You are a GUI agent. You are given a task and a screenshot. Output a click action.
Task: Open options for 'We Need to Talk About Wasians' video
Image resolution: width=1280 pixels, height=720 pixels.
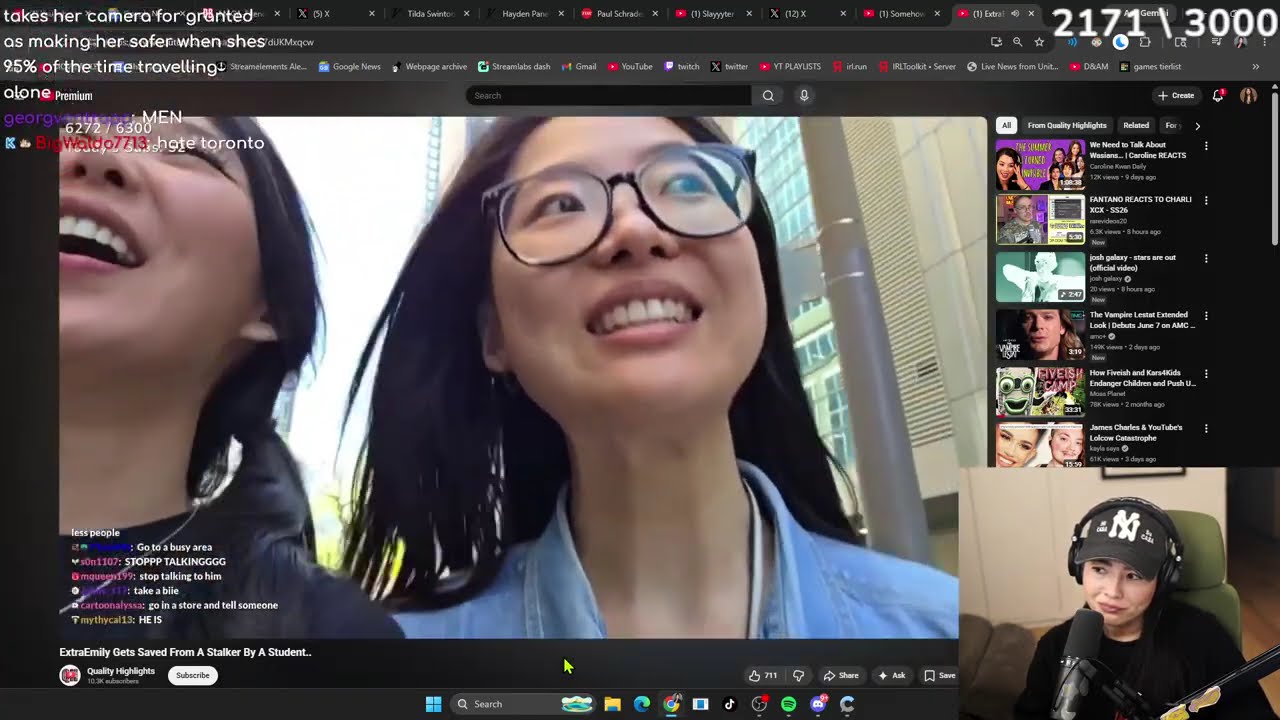click(x=1206, y=146)
